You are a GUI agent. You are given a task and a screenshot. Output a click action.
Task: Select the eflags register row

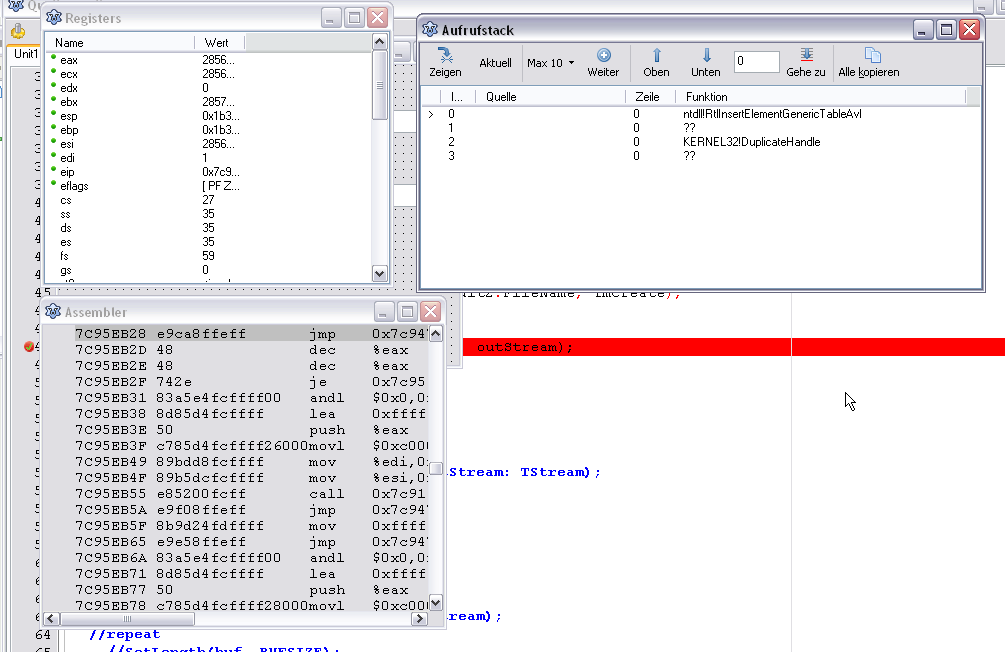76,186
